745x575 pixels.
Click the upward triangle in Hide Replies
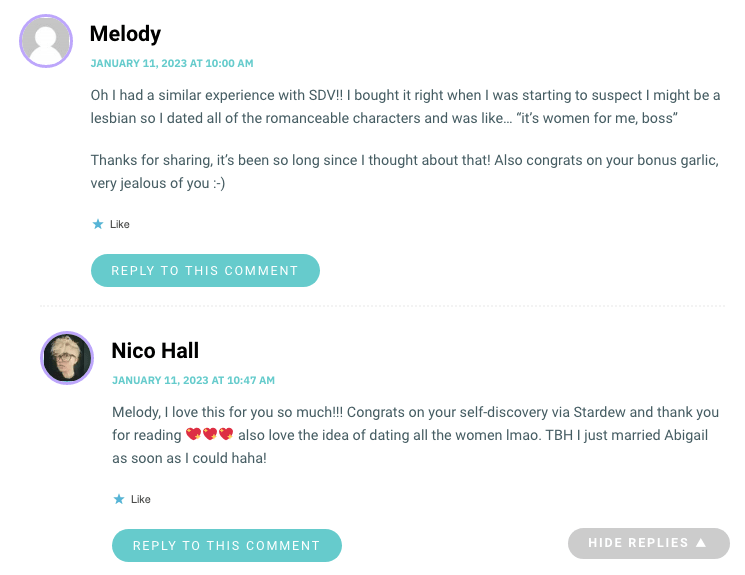pos(701,543)
